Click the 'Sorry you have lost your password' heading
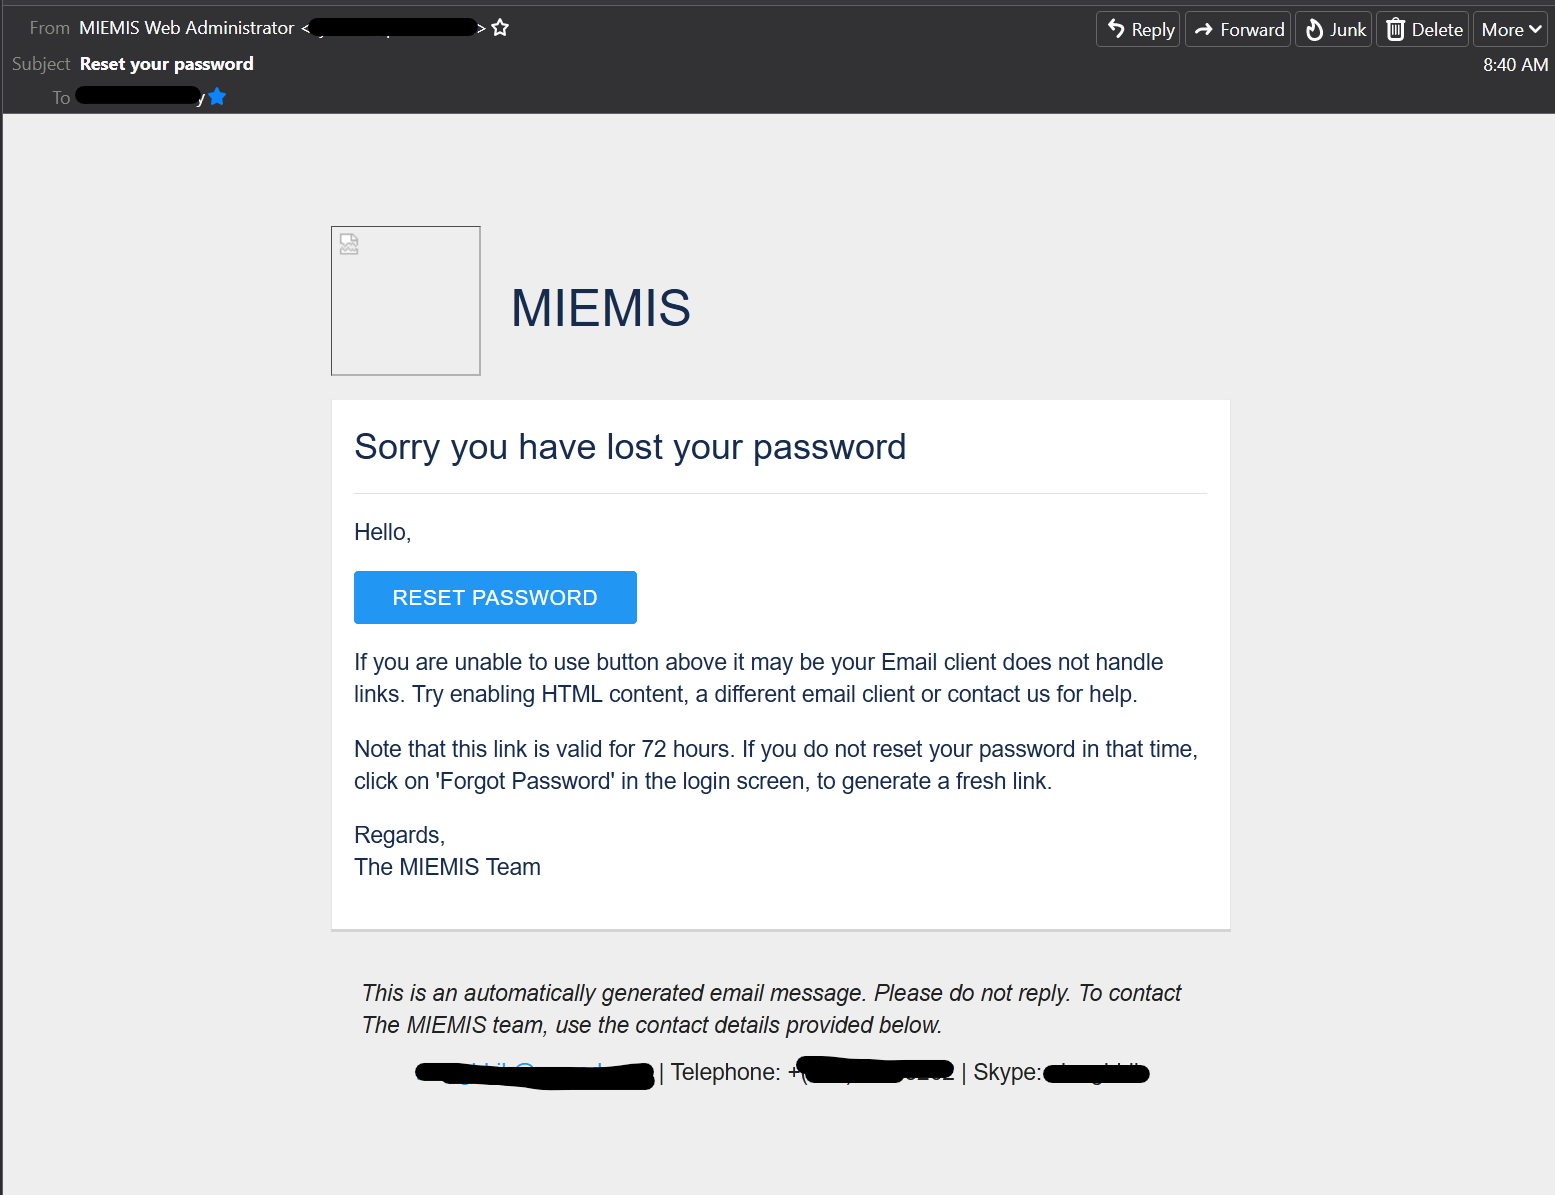This screenshot has height=1195, width=1555. coord(630,447)
